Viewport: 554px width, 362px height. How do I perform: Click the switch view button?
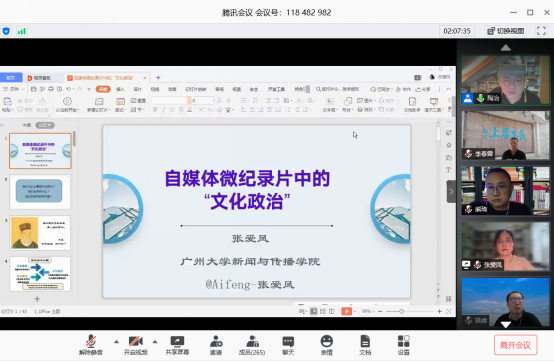(506, 31)
